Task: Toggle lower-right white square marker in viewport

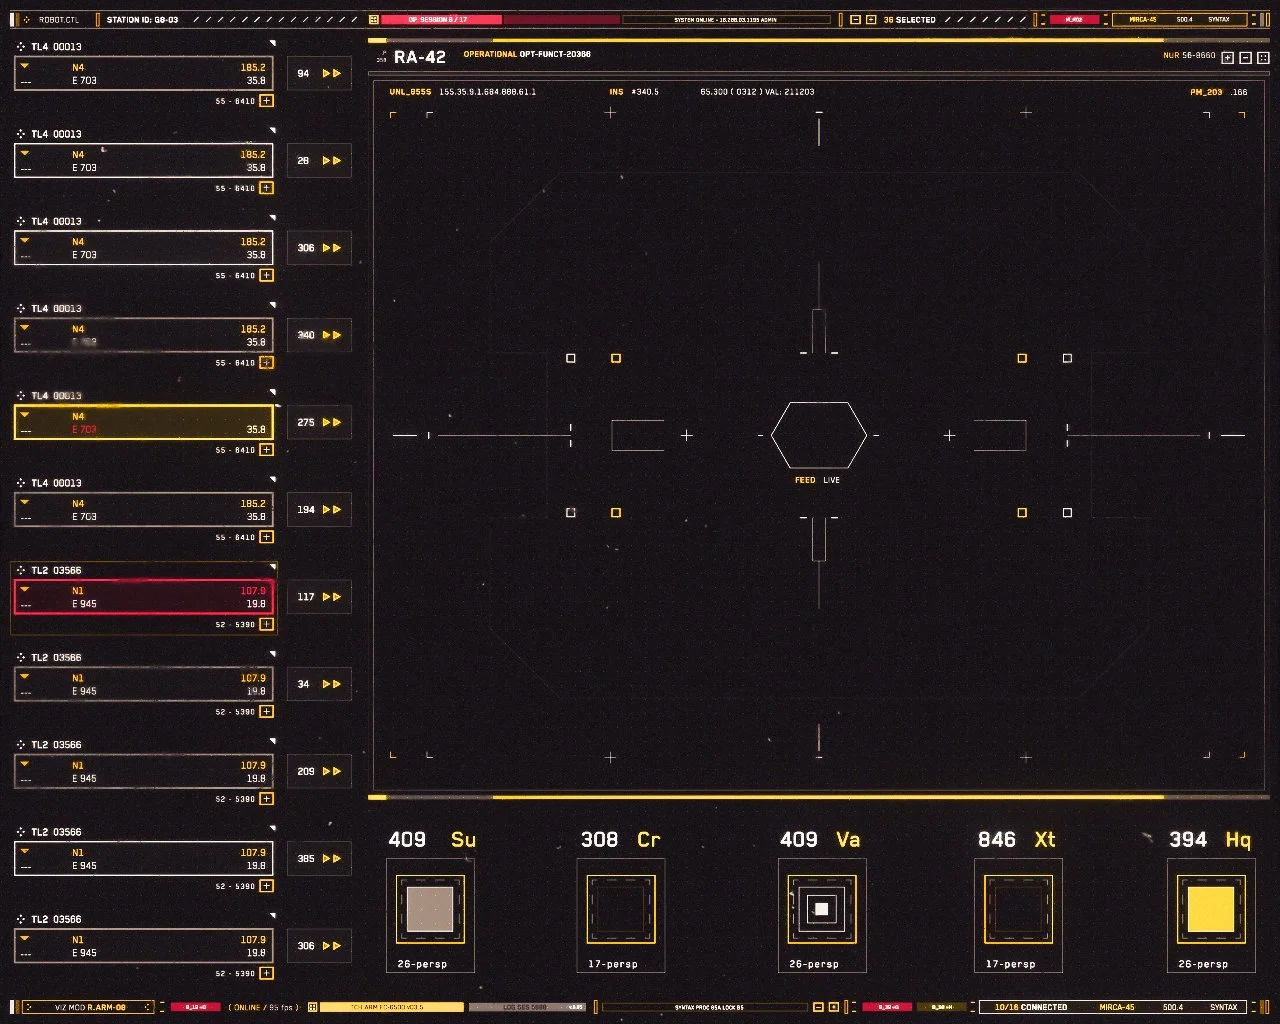Action: coord(1067,513)
